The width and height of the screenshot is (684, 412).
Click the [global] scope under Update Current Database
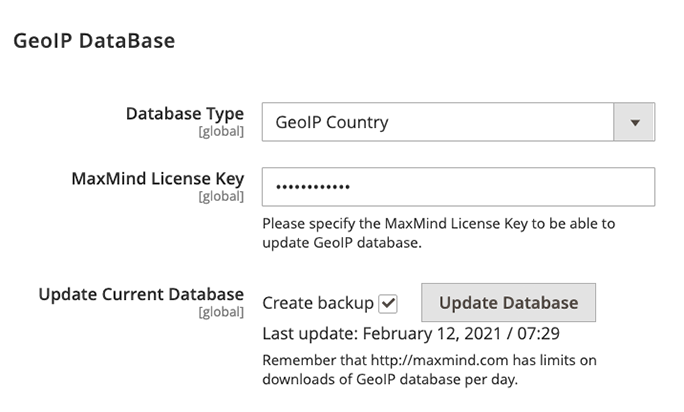coord(221,312)
